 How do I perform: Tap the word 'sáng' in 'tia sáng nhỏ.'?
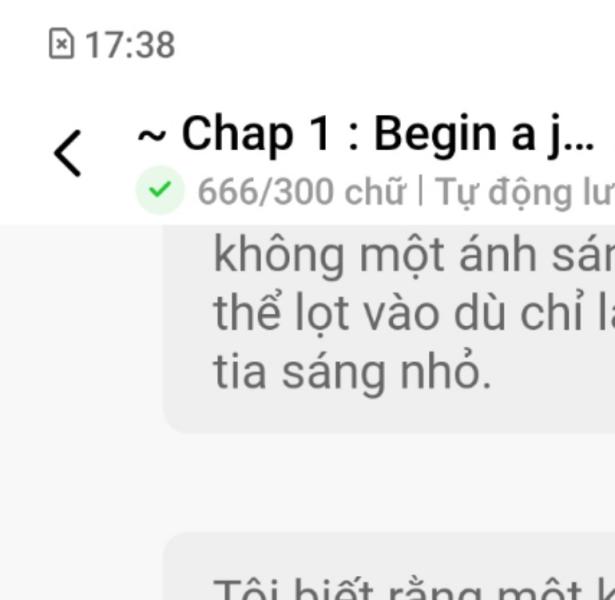coord(333,373)
